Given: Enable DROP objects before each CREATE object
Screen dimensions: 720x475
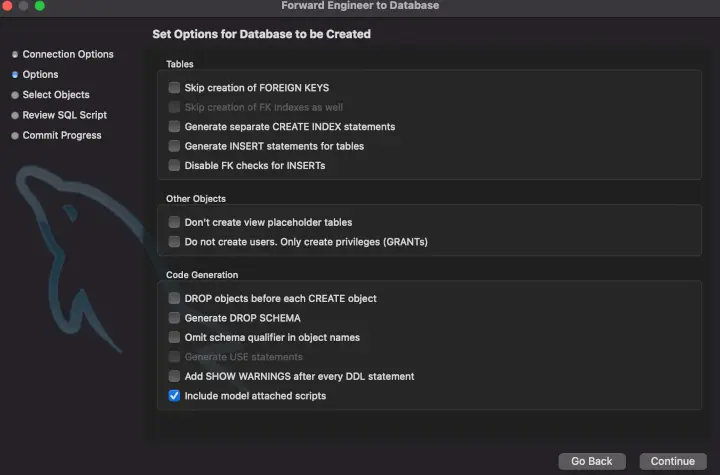Looking at the screenshot, I should coord(175,298).
